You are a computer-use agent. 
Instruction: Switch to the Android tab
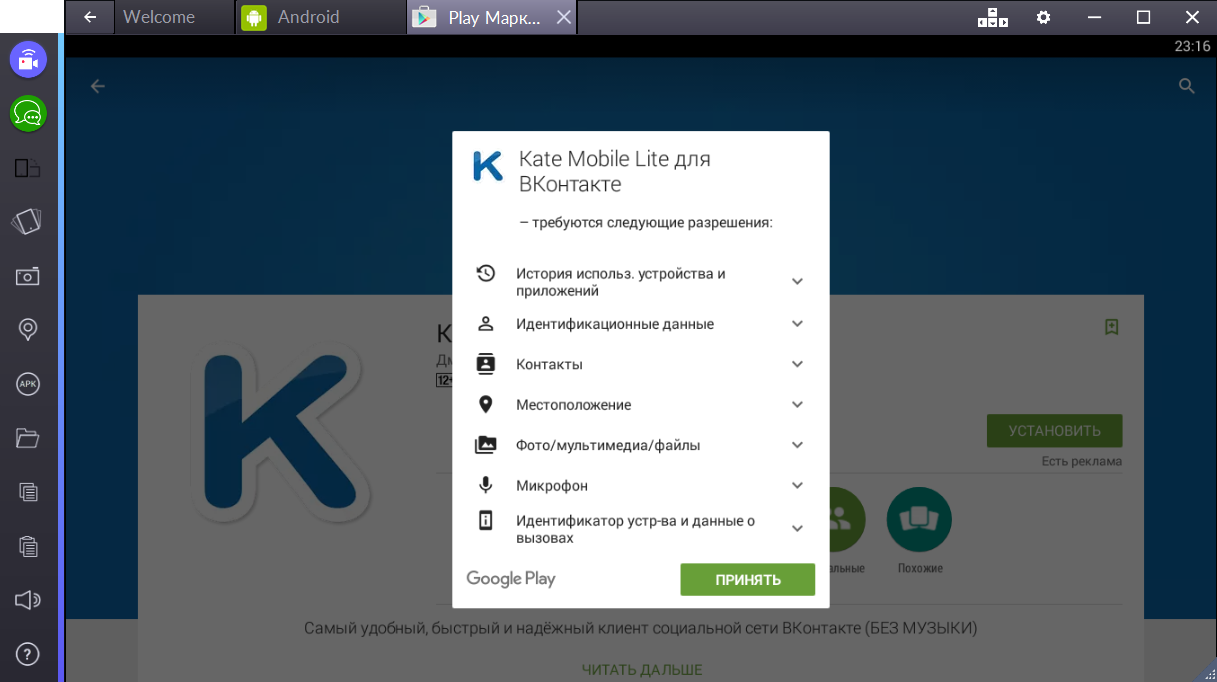click(308, 17)
